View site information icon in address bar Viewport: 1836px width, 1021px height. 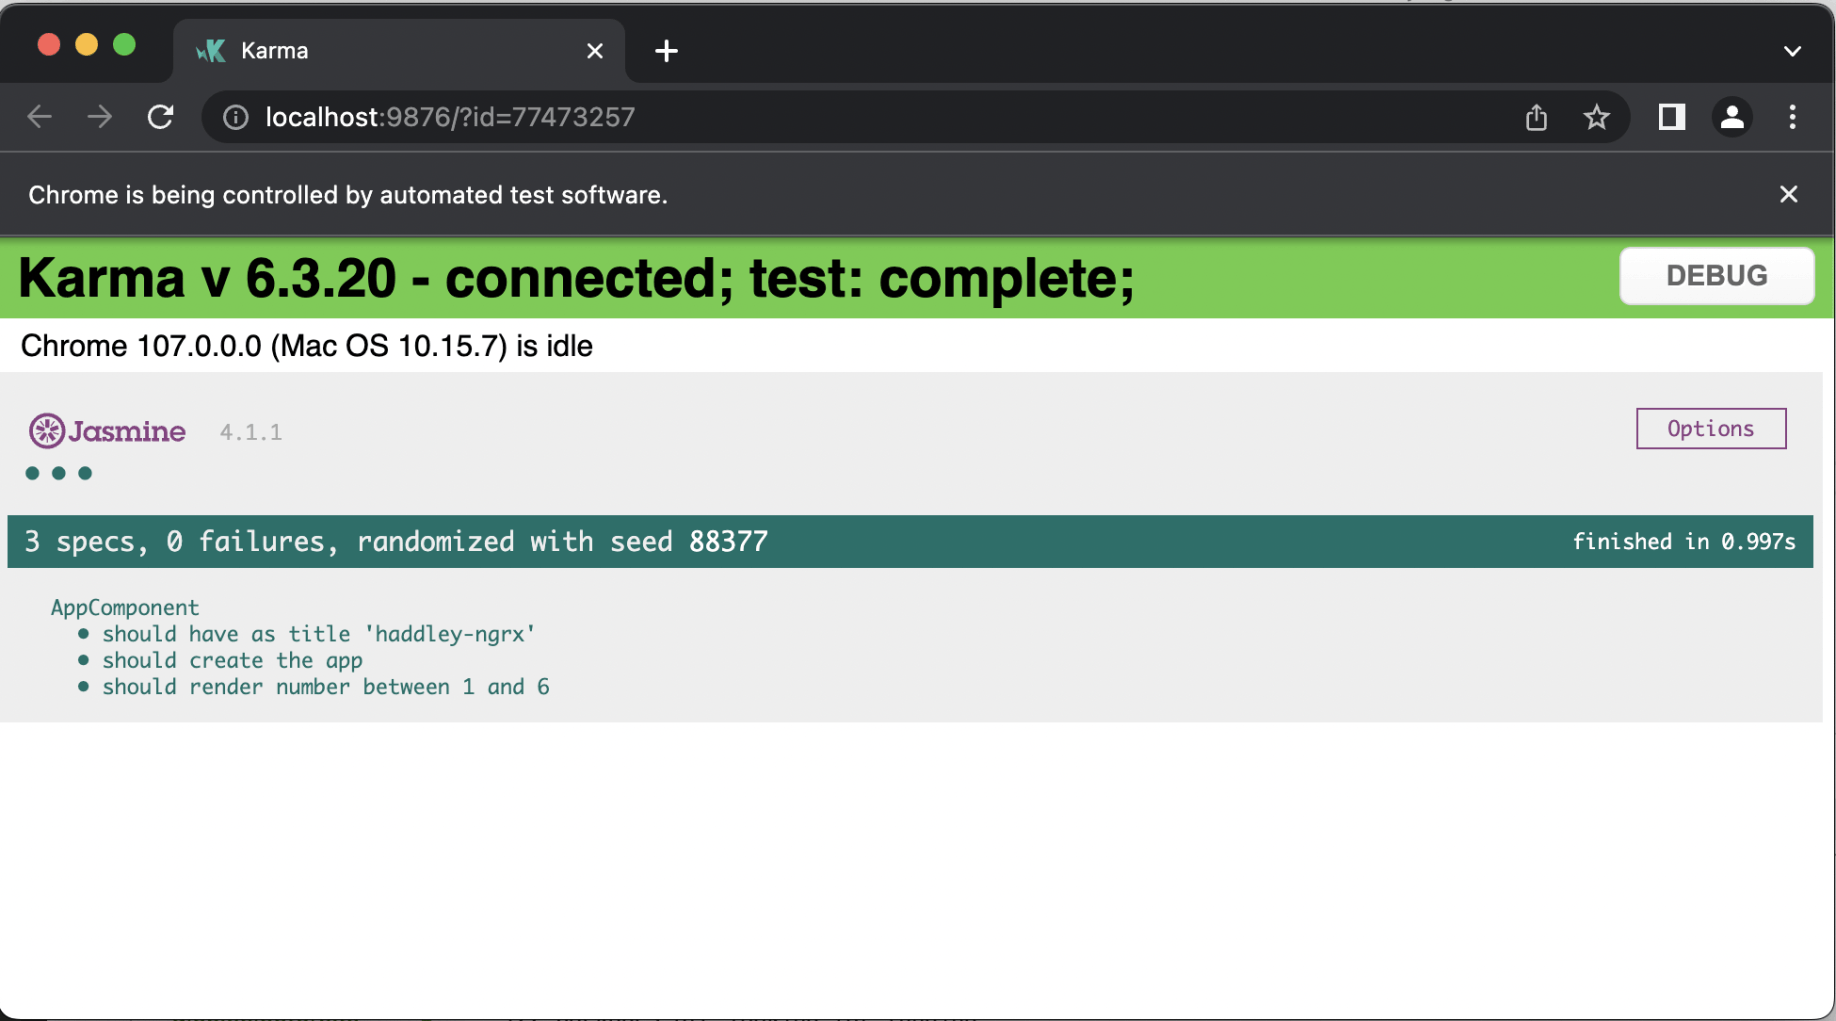point(236,117)
